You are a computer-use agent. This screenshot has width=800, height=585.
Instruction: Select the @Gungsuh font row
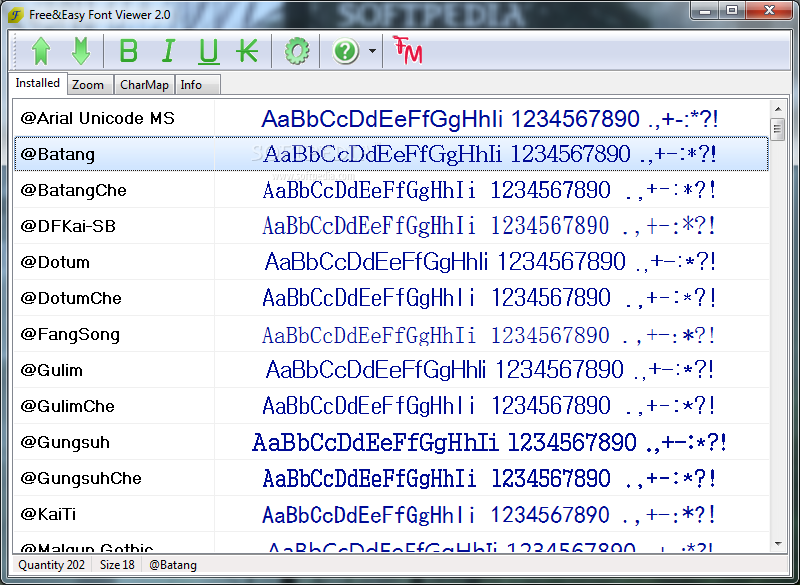pyautogui.click(x=391, y=442)
